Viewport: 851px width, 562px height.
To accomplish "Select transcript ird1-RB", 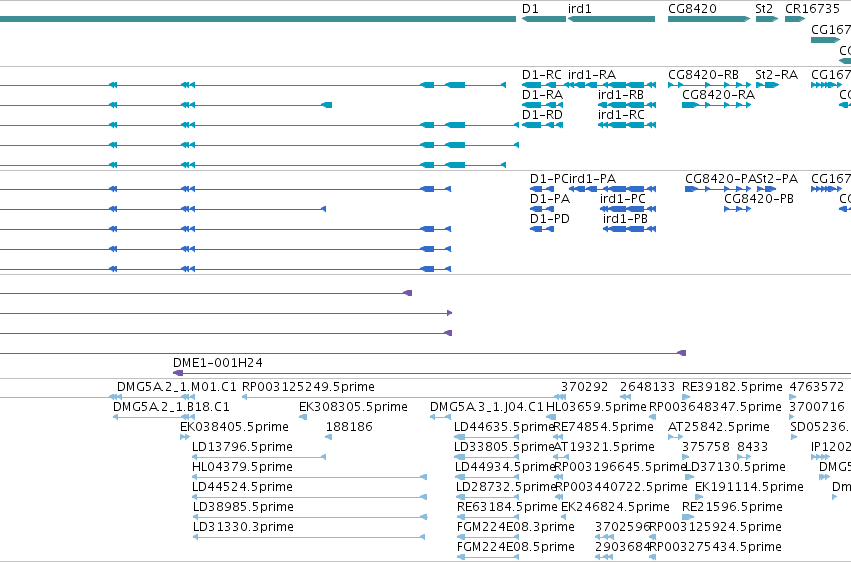I will pos(627,105).
